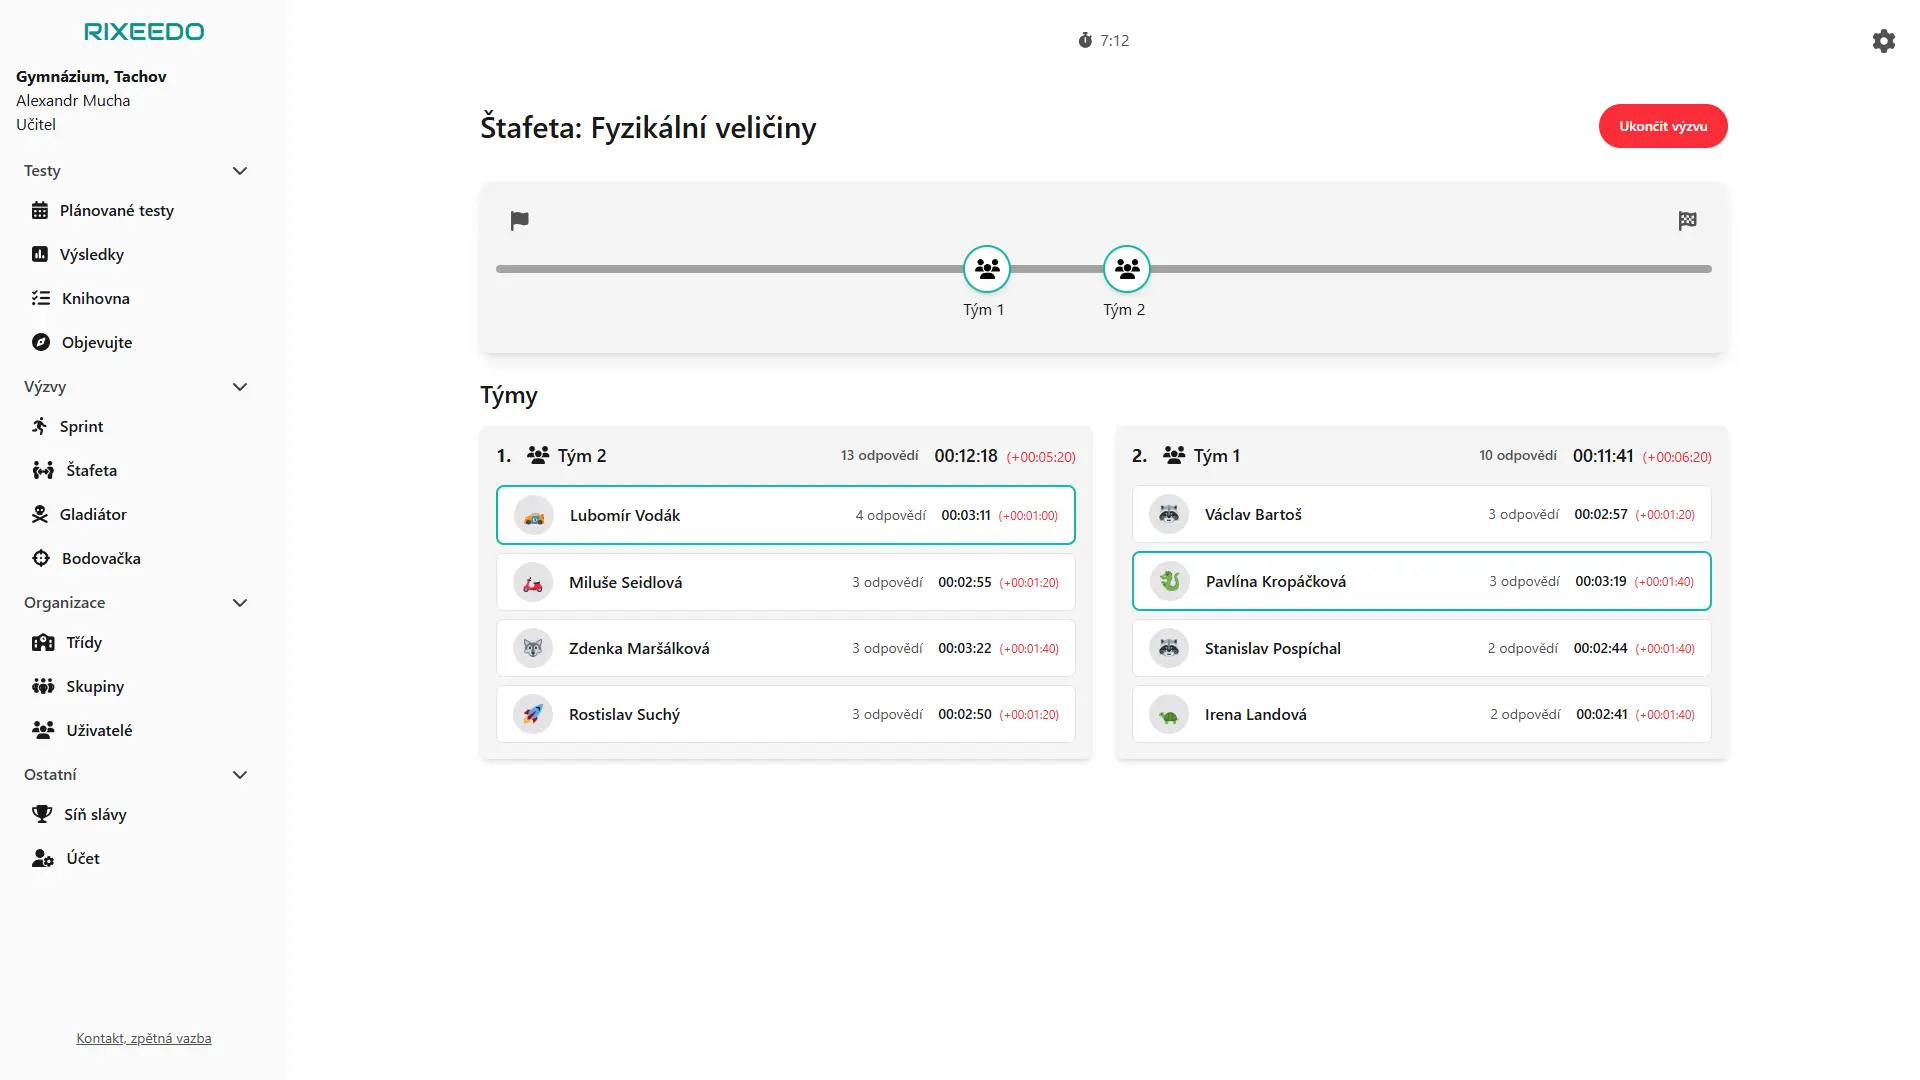Click Lubomír Vodák's car avatar

click(534, 516)
